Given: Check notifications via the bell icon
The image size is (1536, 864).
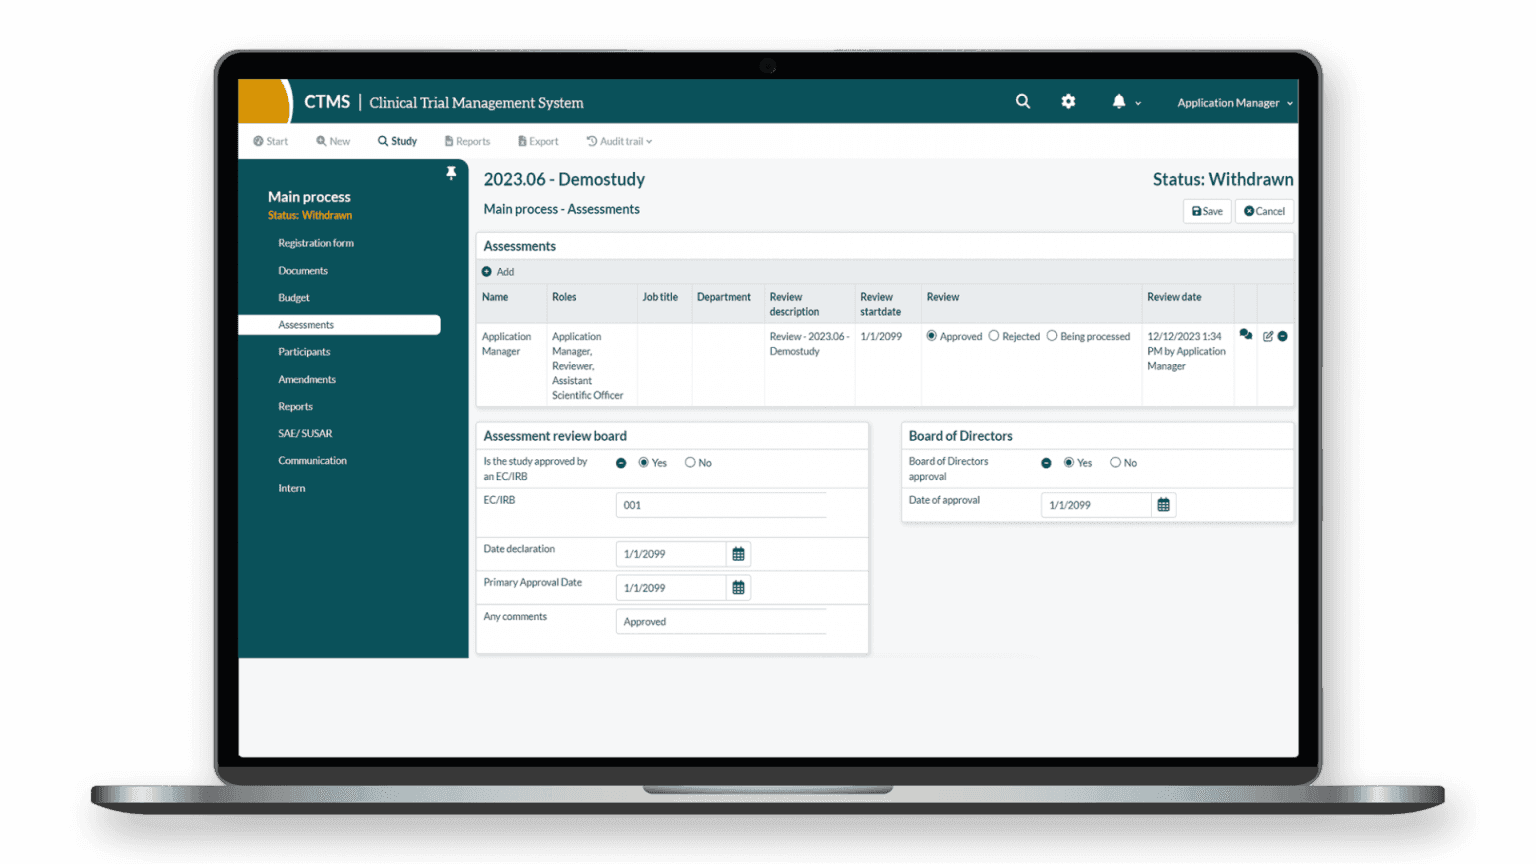Looking at the screenshot, I should tap(1119, 101).
